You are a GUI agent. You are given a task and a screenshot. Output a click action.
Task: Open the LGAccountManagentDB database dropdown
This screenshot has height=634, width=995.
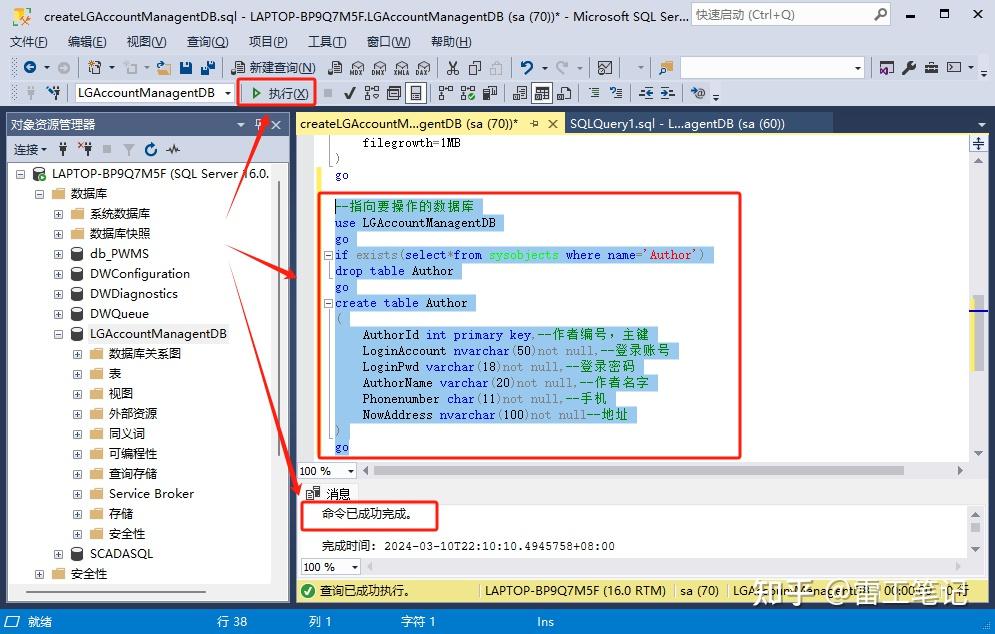[227, 93]
